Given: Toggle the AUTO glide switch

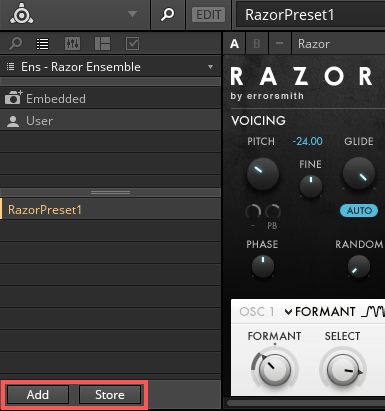Looking at the screenshot, I should (x=359, y=210).
